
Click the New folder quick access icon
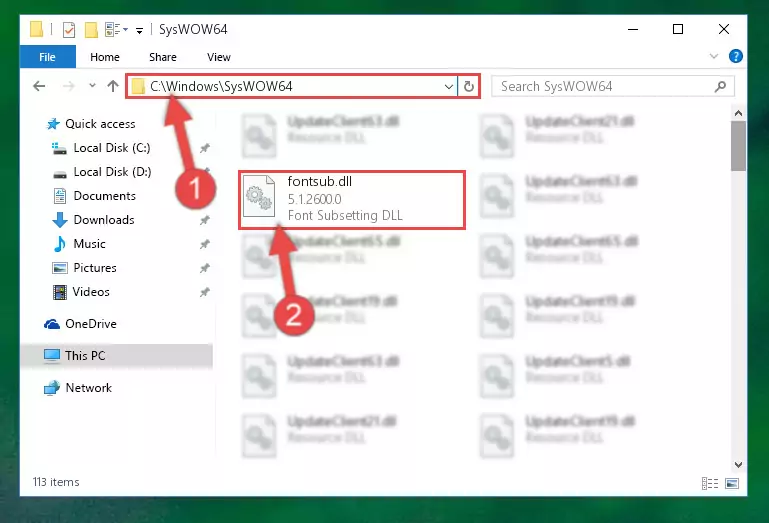coord(91,30)
